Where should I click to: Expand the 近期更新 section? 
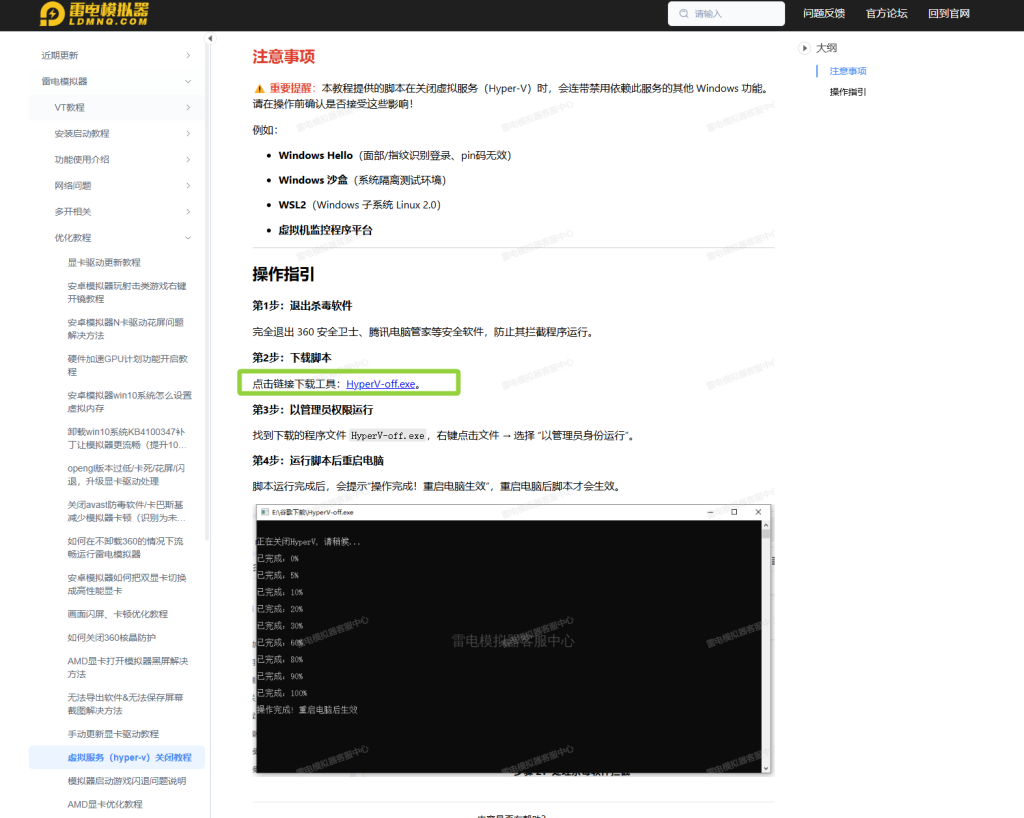[188, 55]
